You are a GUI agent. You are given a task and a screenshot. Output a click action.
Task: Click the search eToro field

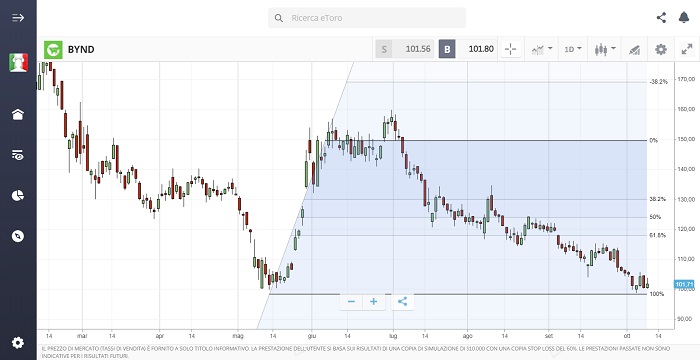[x=367, y=18]
